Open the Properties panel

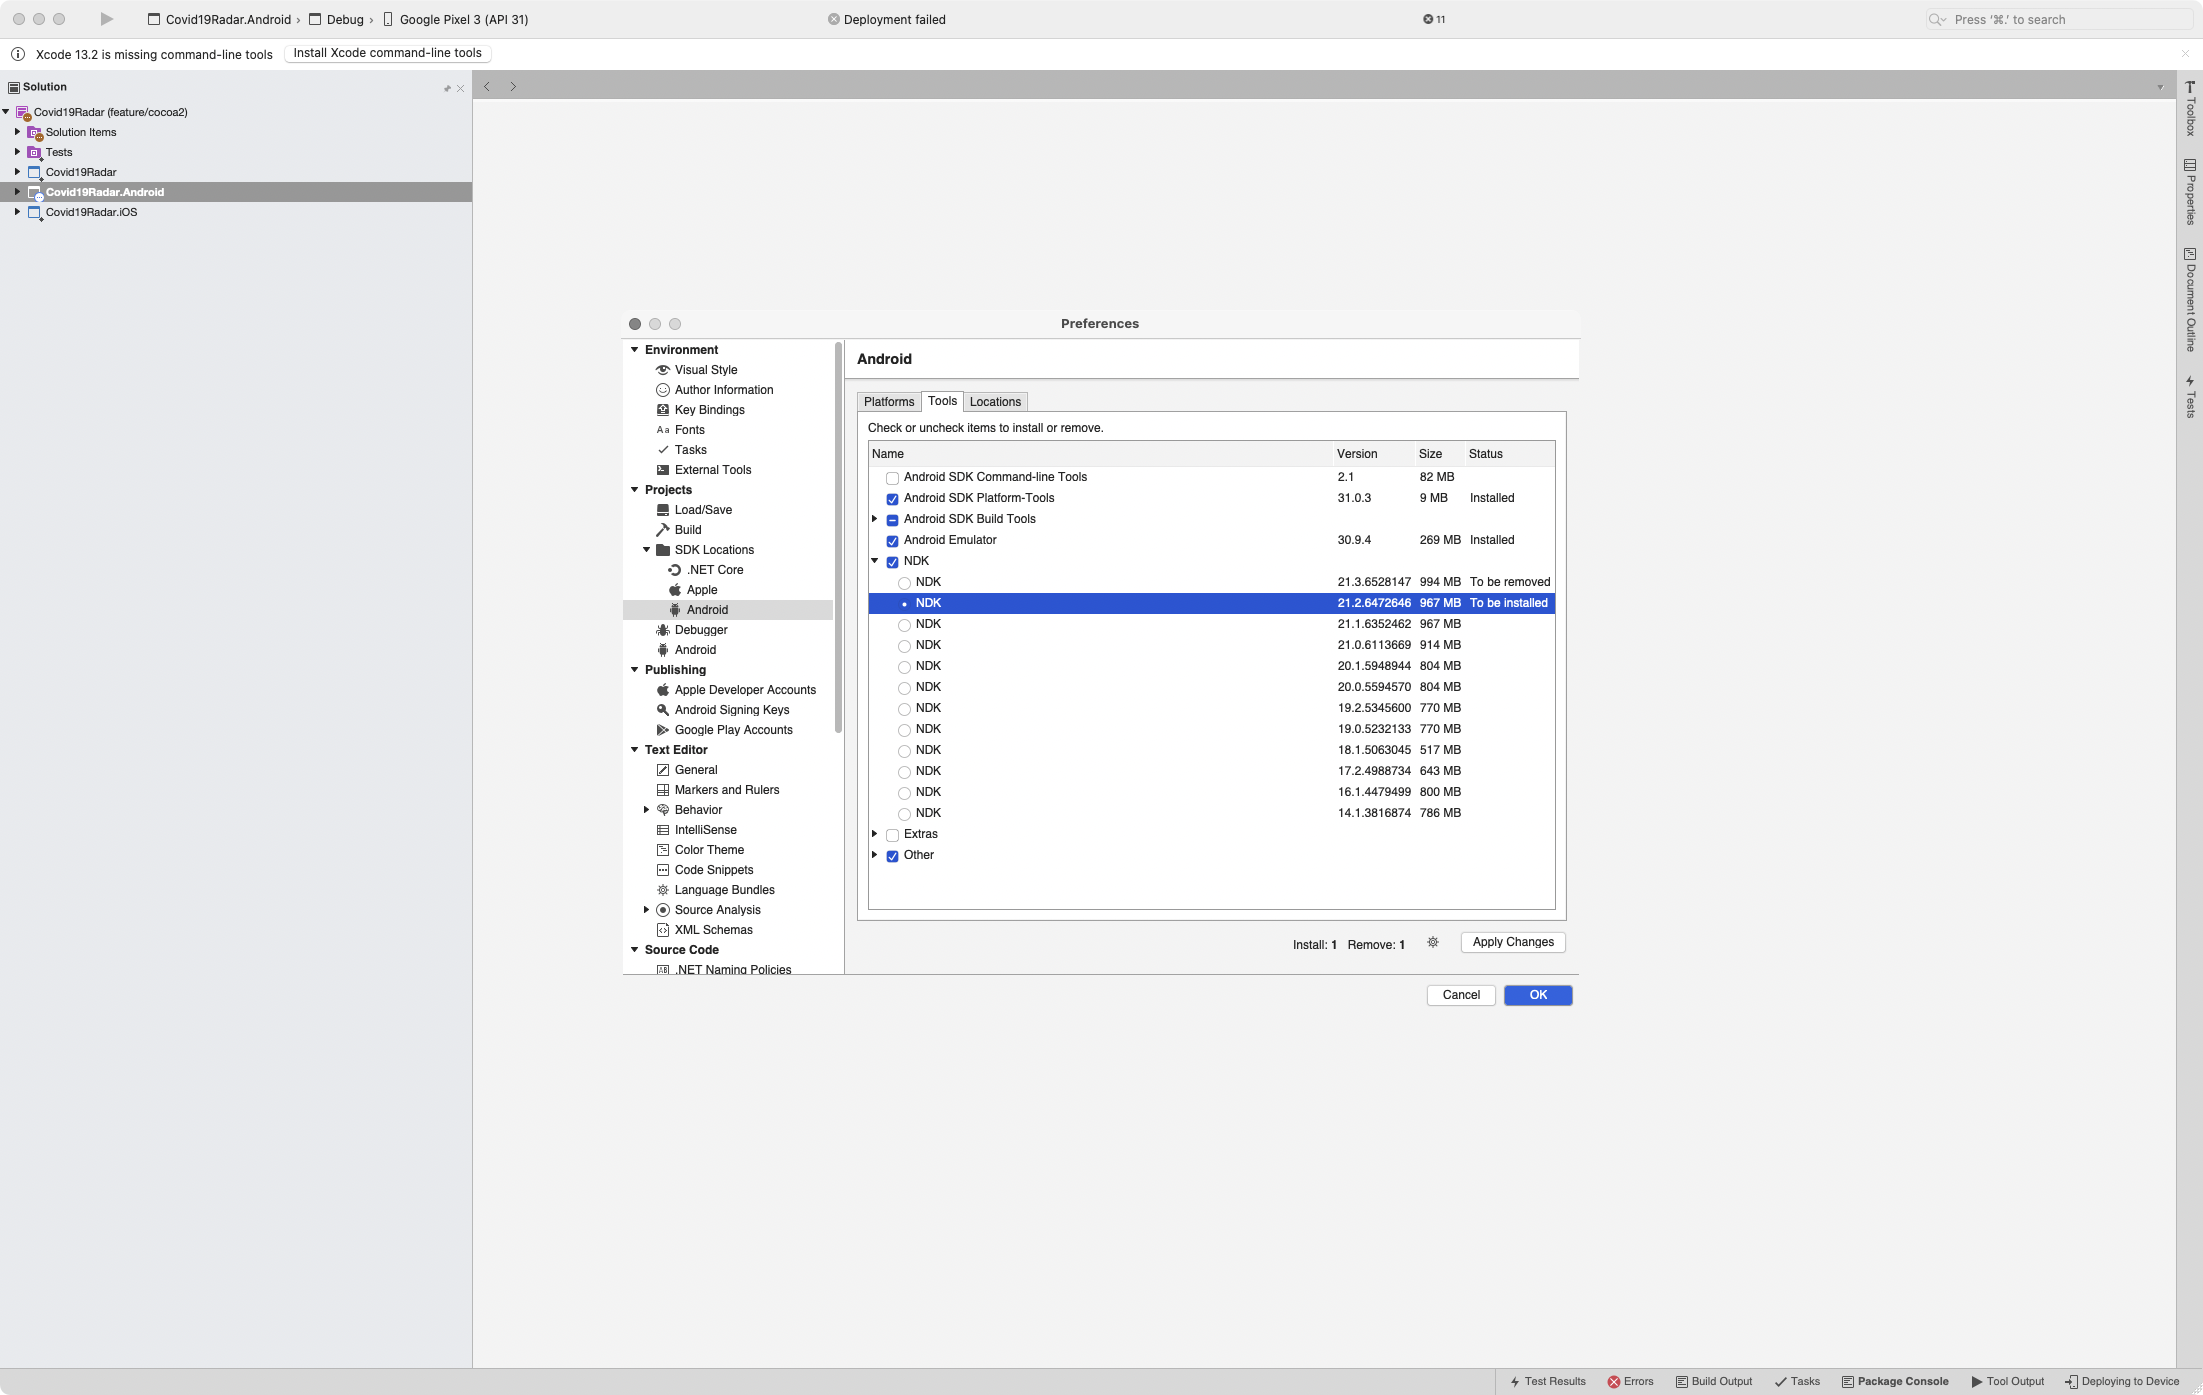pos(2189,195)
